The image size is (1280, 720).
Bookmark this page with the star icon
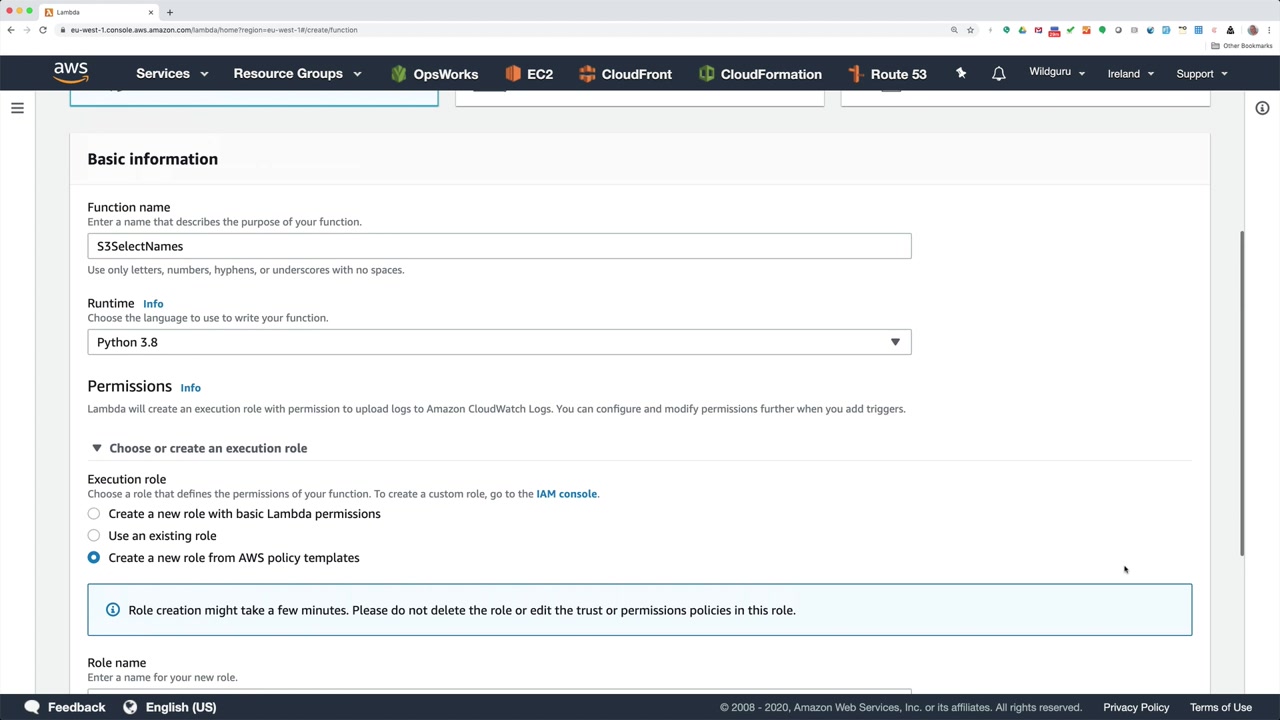970,30
